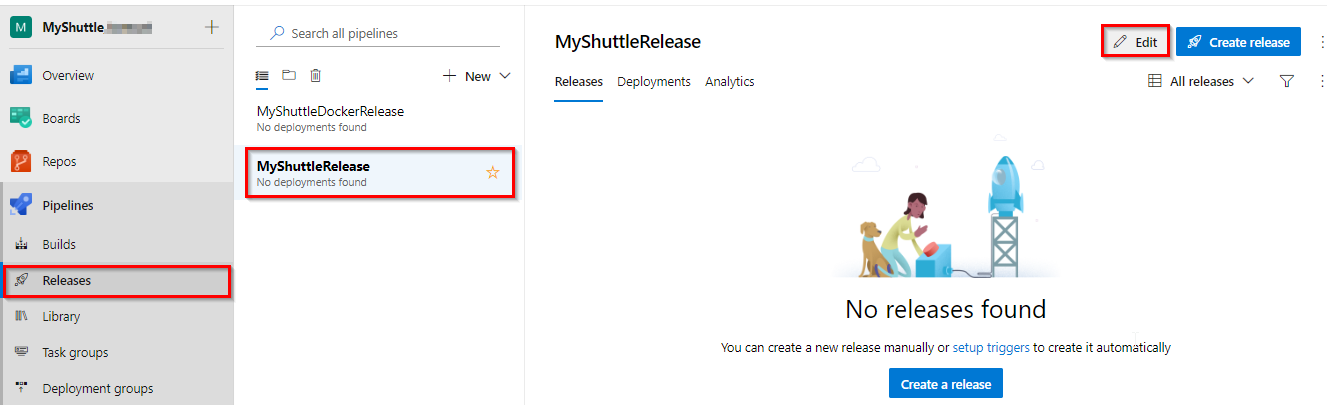Click the Boards sidebar icon
This screenshot has height=405, width=1327.
[21, 118]
